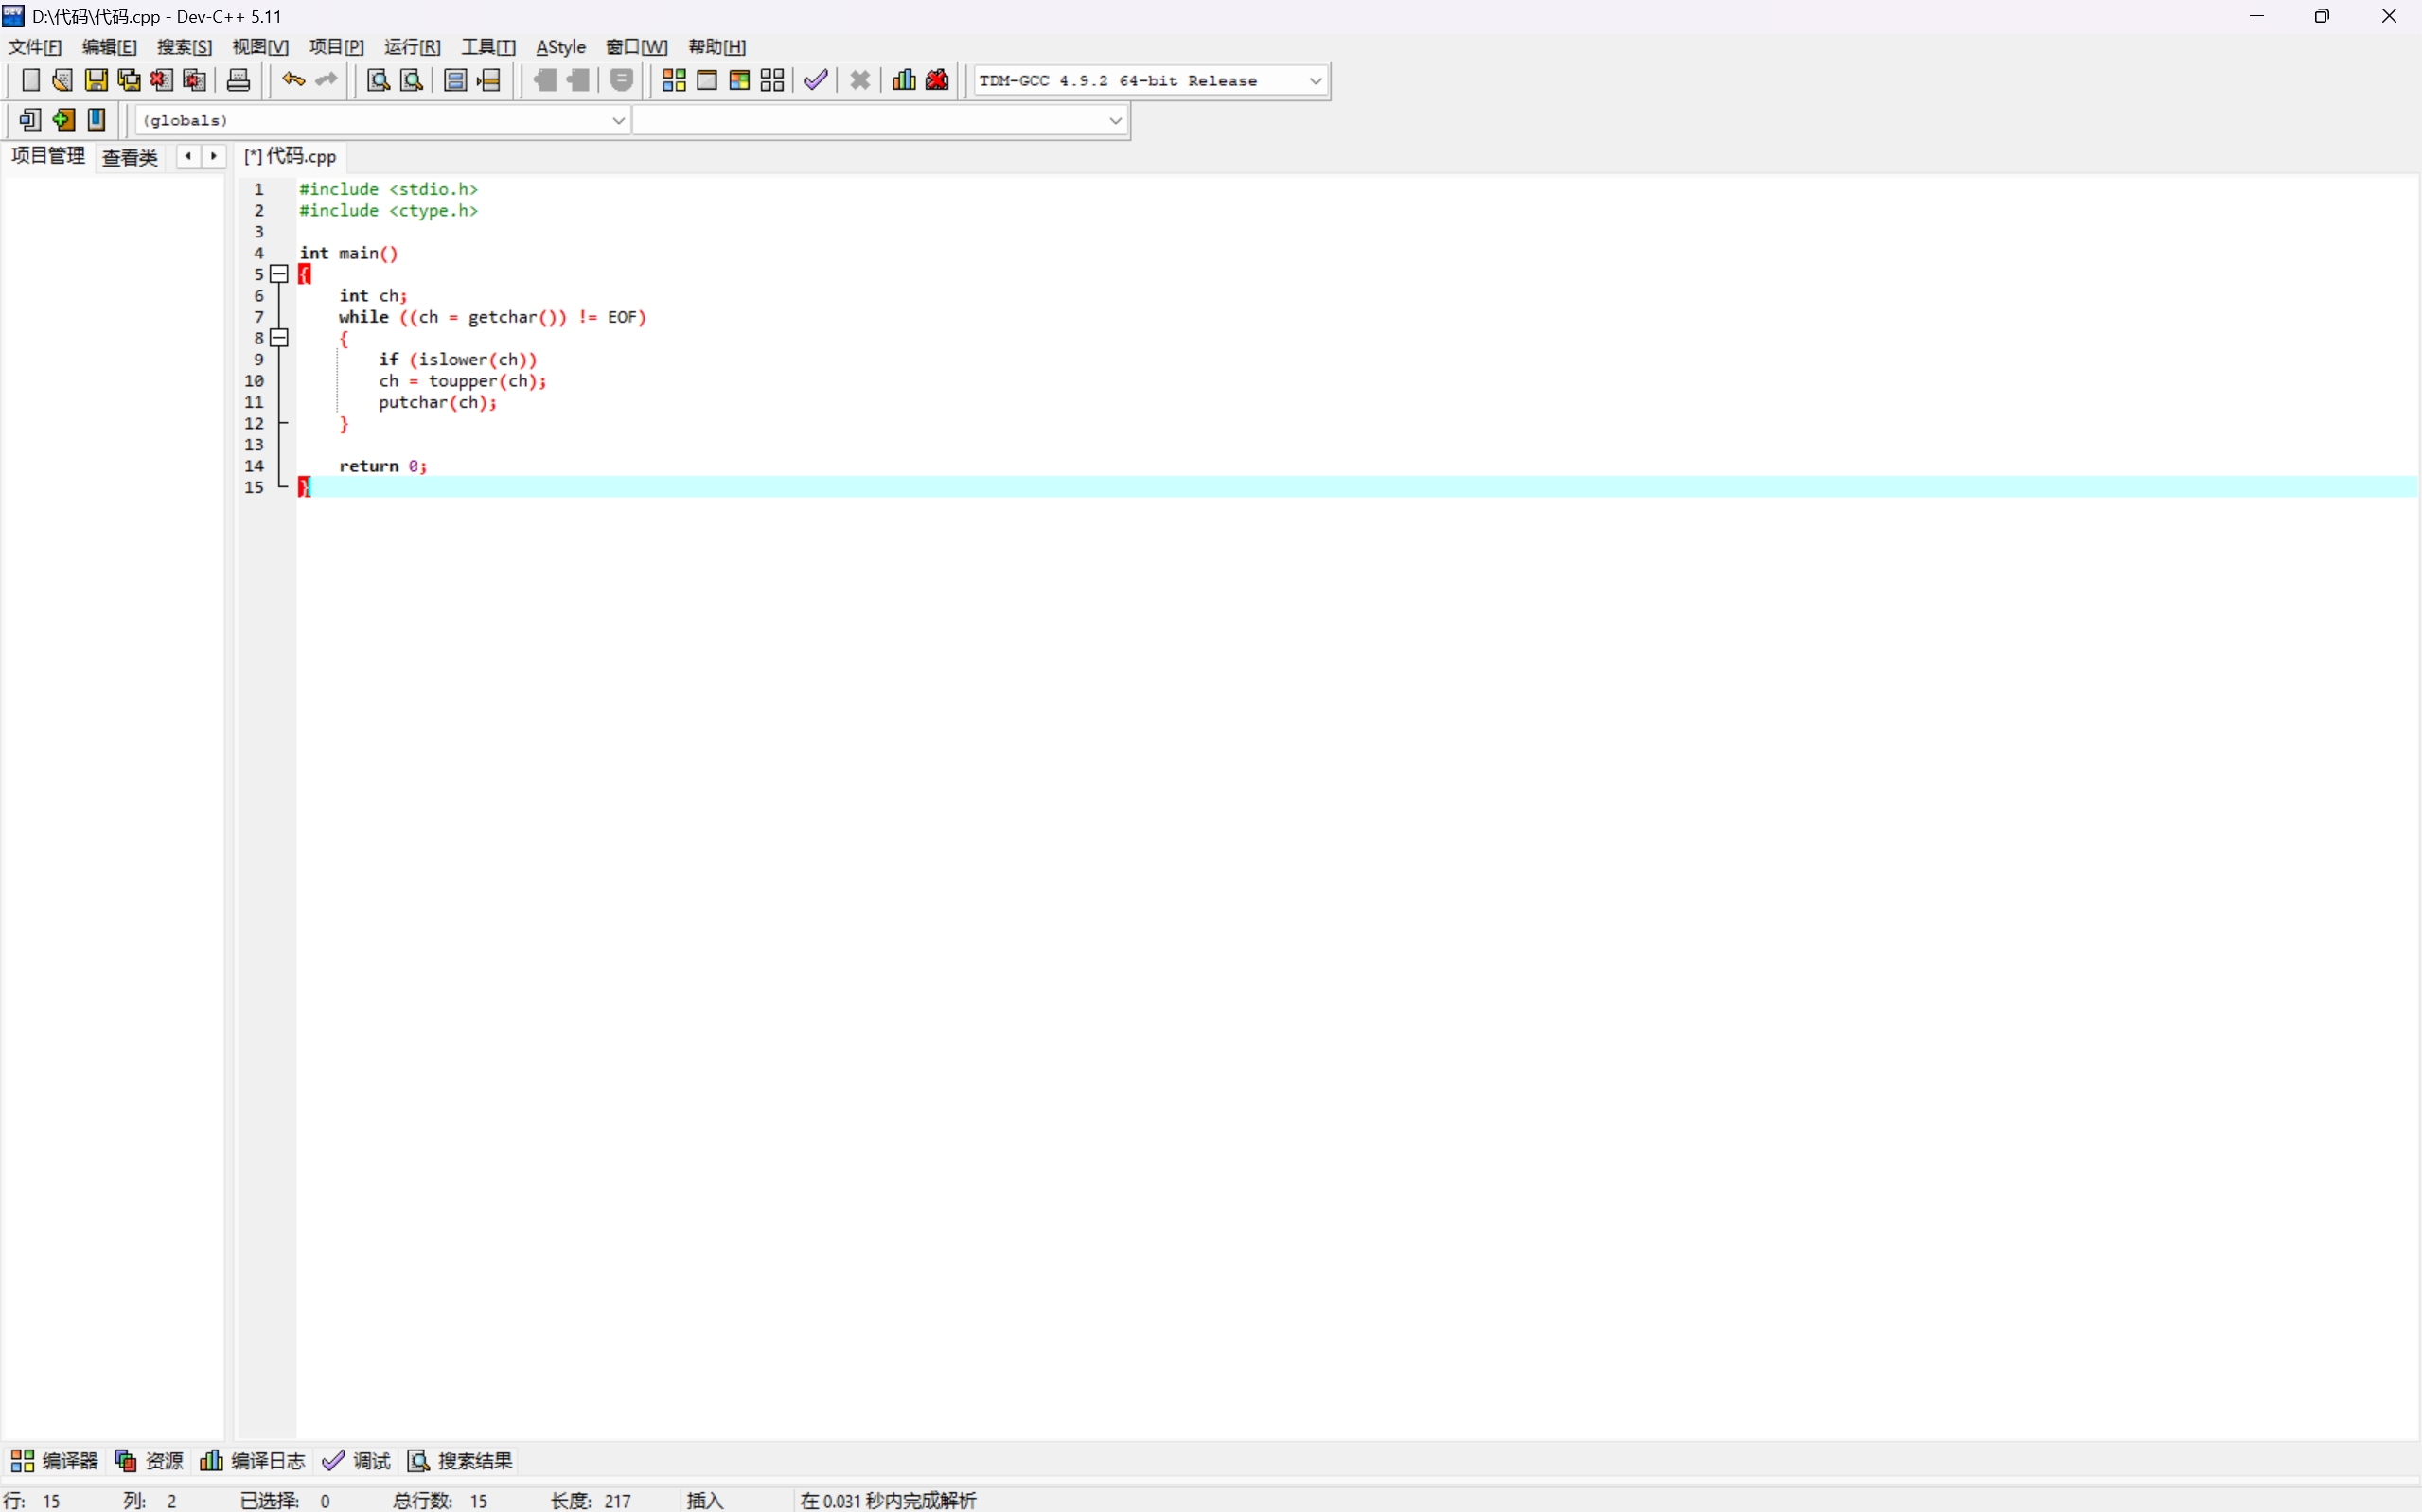The width and height of the screenshot is (2422, 1512).
Task: Open the 运行[R] menu
Action: tap(411, 47)
